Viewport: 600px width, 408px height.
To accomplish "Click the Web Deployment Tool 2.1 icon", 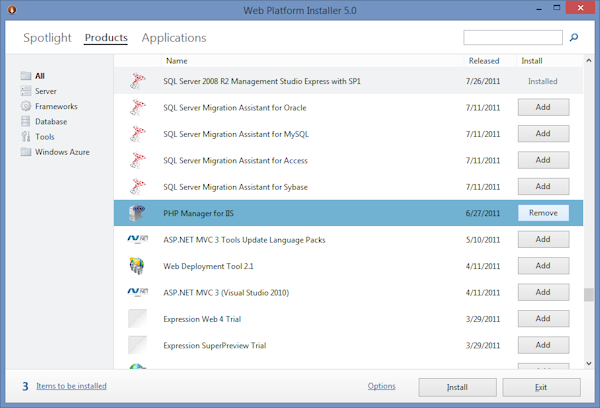I will tap(137, 266).
